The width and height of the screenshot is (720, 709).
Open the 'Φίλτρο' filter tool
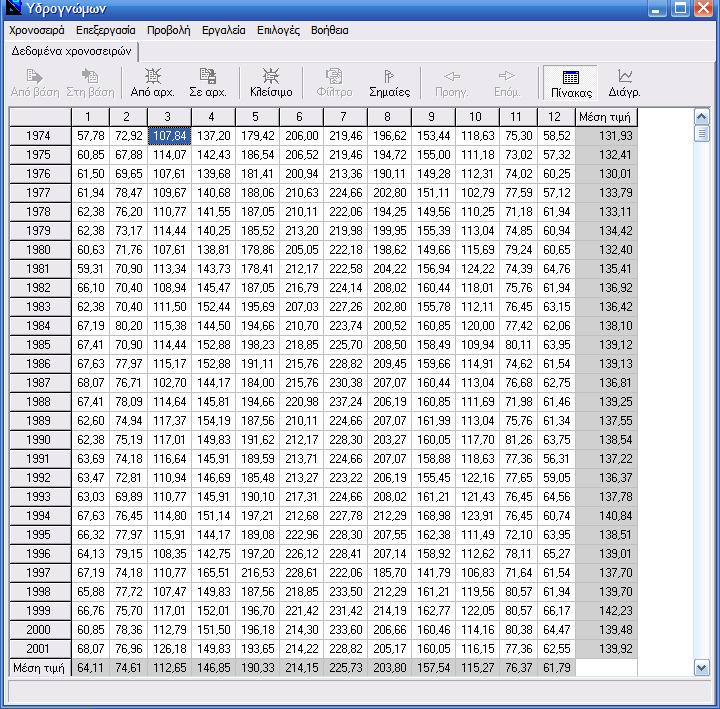(x=334, y=83)
